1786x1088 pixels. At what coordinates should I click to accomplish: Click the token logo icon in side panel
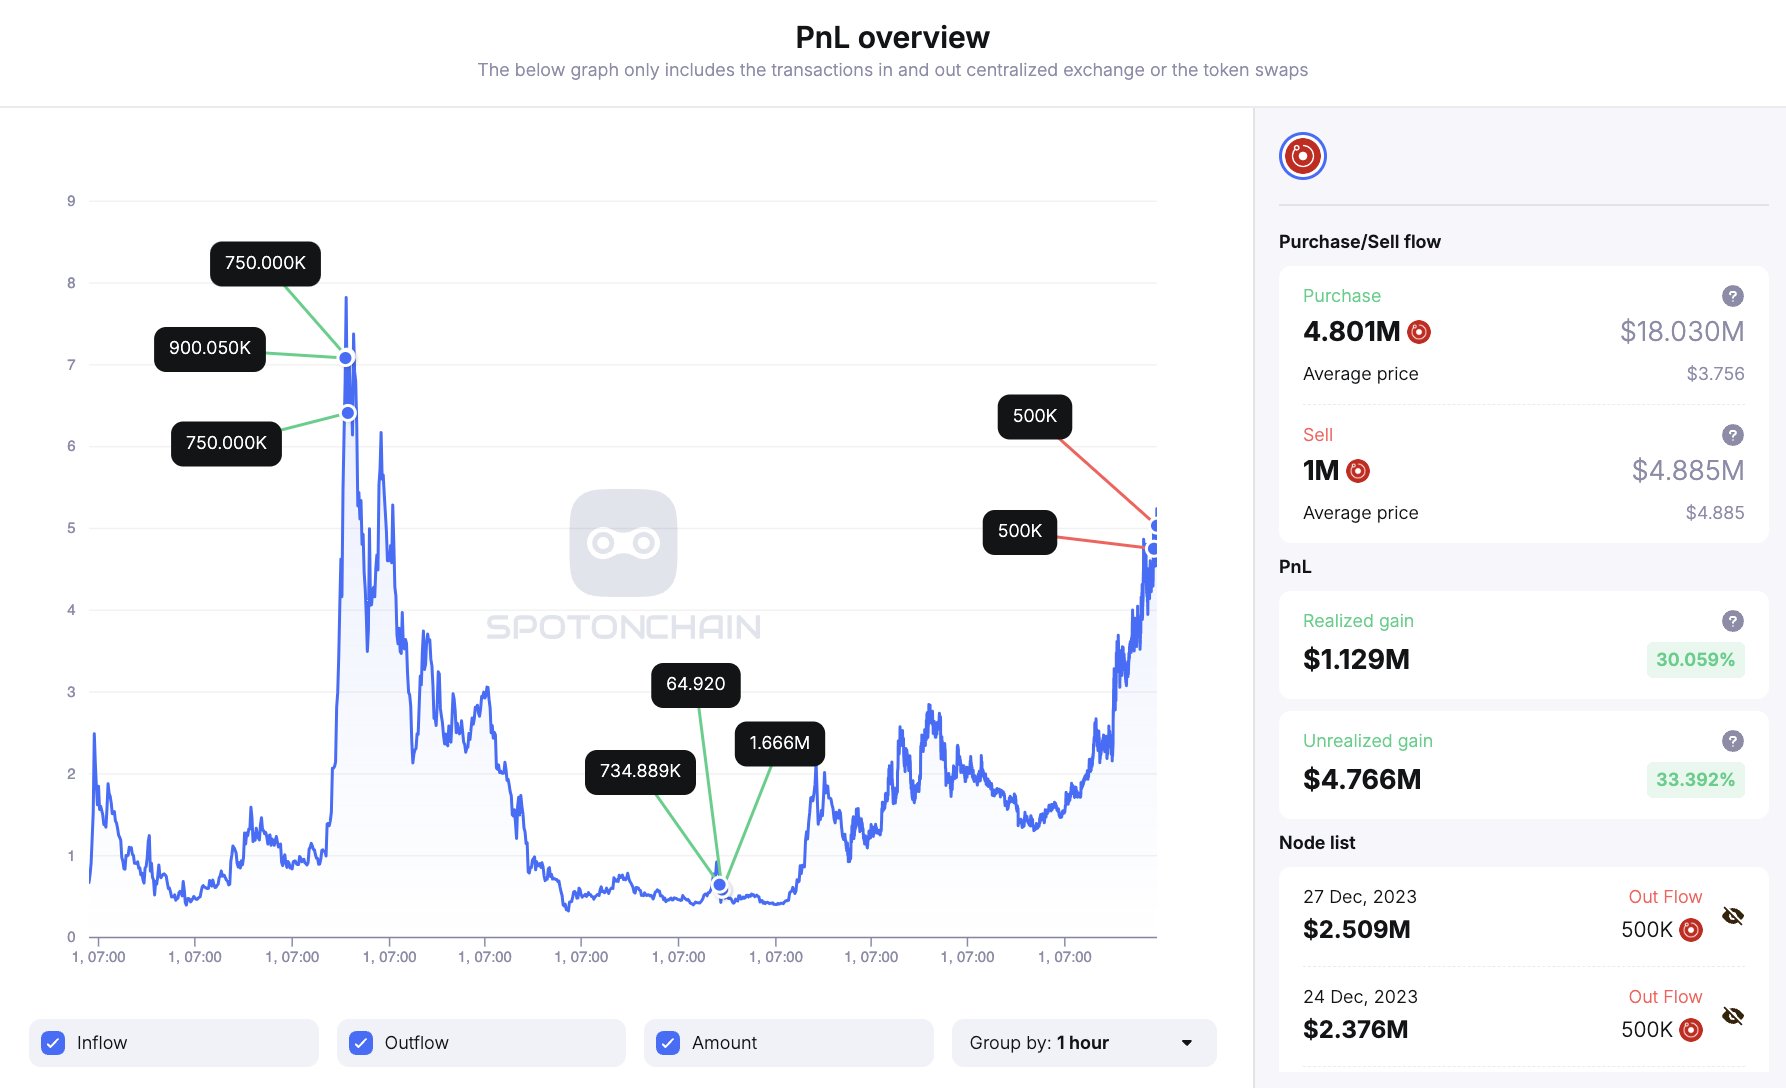pyautogui.click(x=1302, y=156)
